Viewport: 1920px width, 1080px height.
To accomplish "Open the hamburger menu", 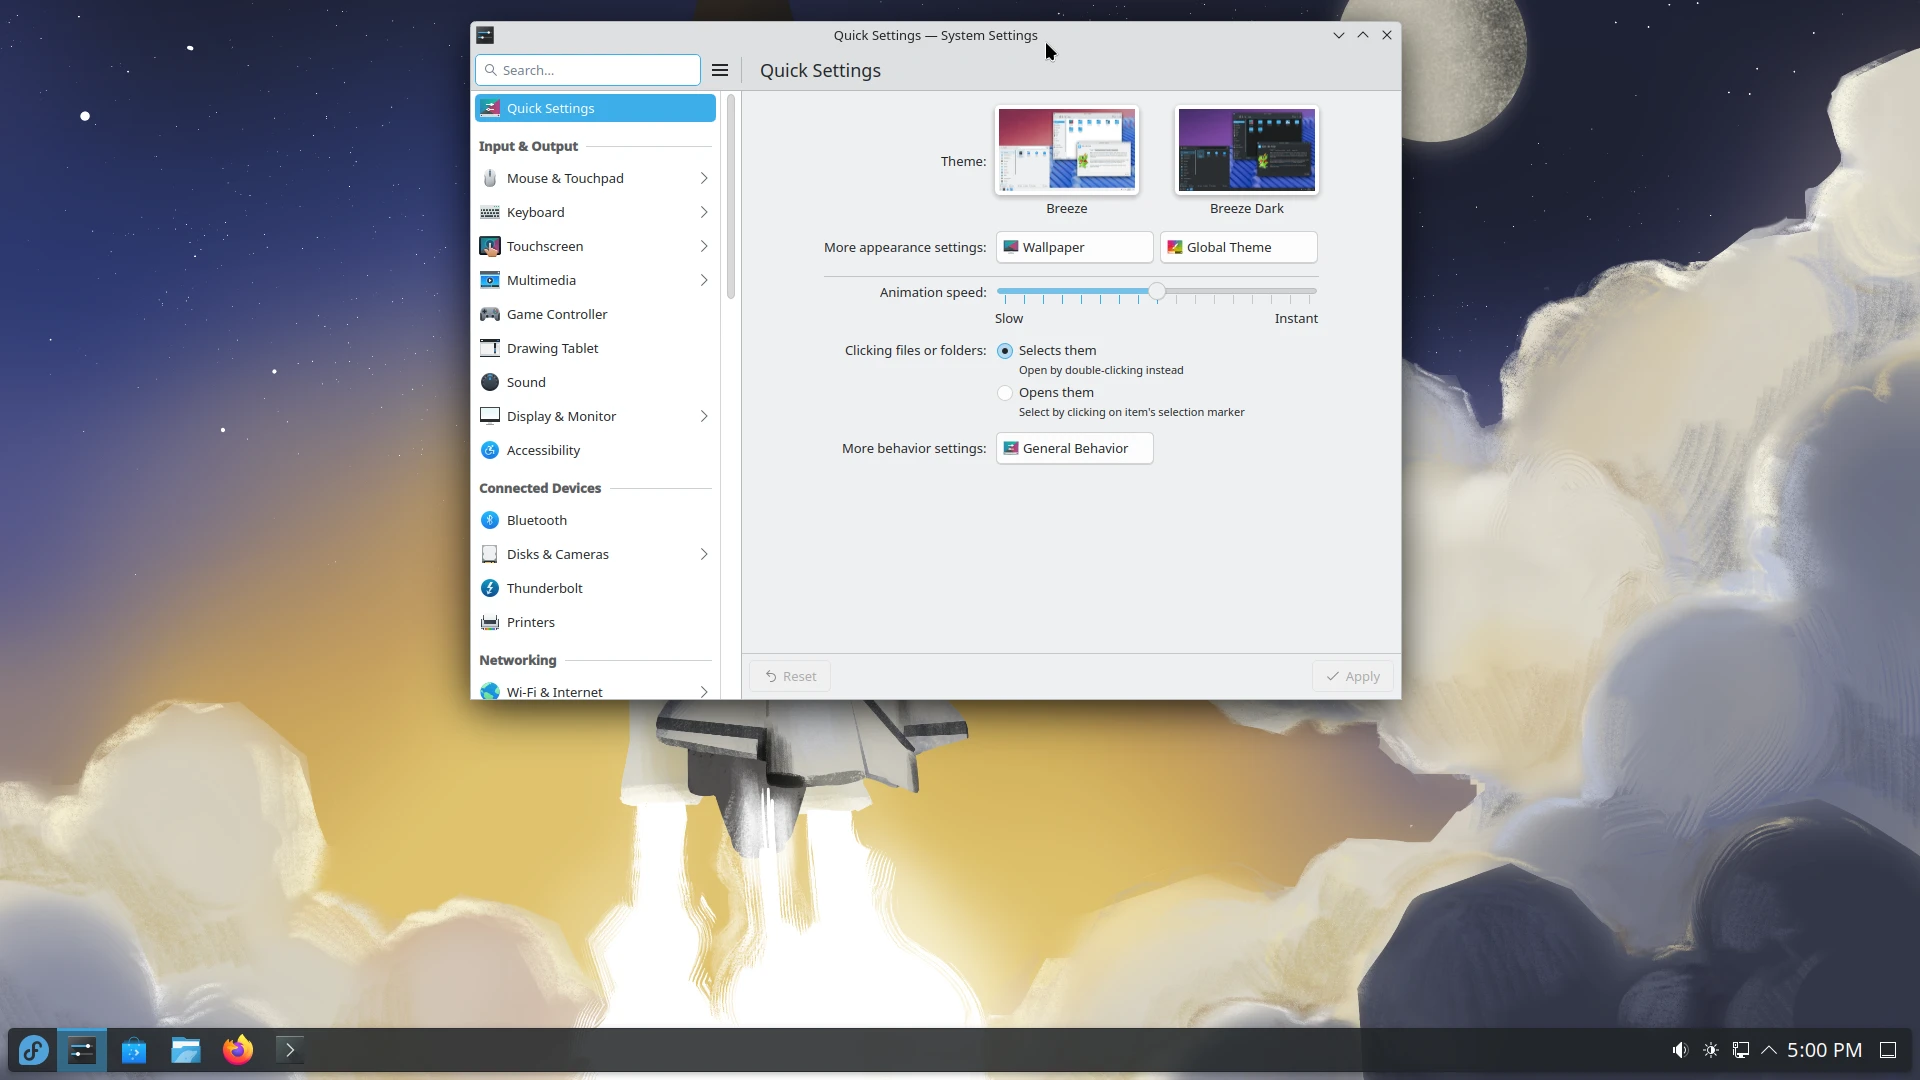I will pyautogui.click(x=719, y=70).
